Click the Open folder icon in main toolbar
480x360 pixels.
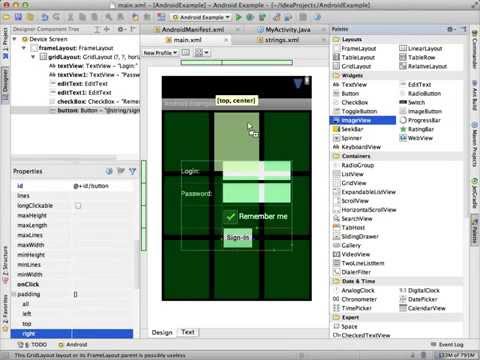[7, 17]
